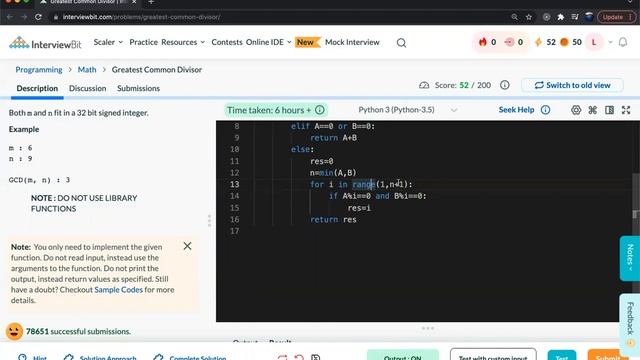The image size is (640, 360).
Task: Switch to the Discussion tab
Action: [87, 89]
